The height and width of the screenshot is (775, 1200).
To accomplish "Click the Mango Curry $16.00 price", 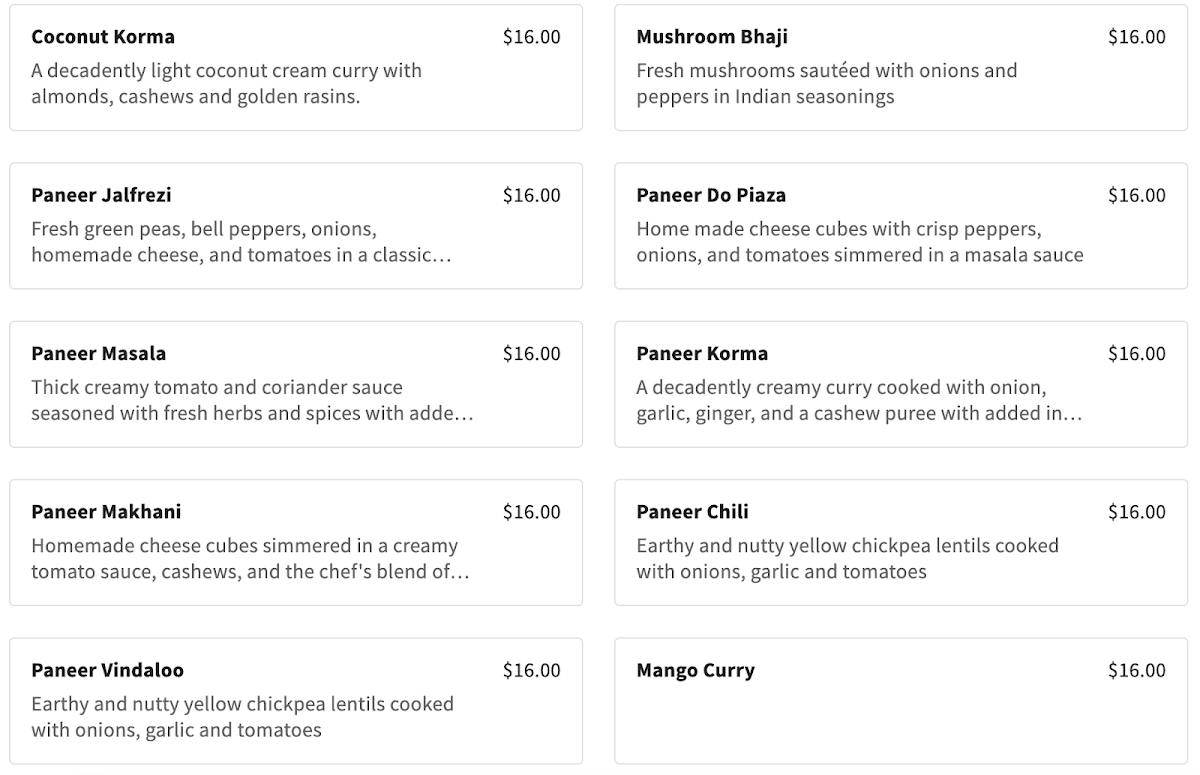I will click(1136, 670).
